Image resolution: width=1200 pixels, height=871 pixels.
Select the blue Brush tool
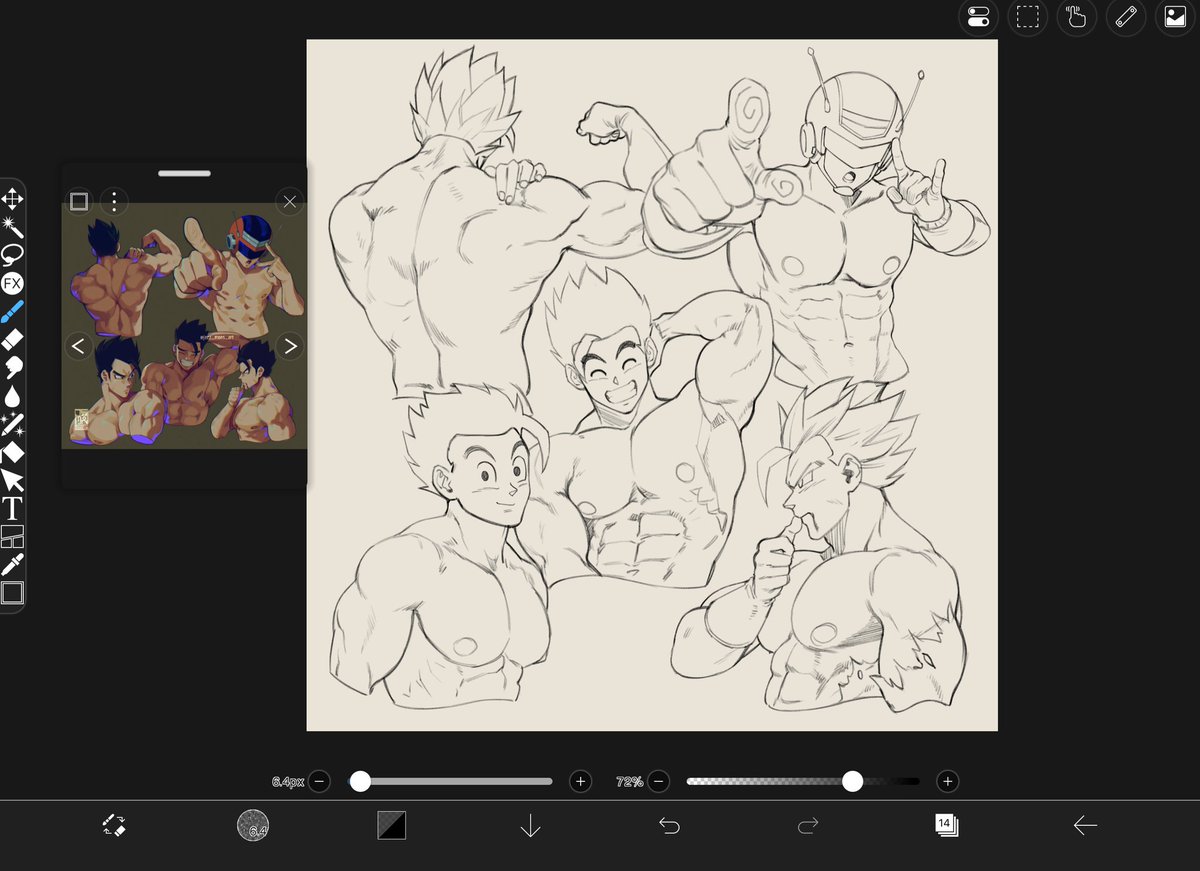pos(12,311)
